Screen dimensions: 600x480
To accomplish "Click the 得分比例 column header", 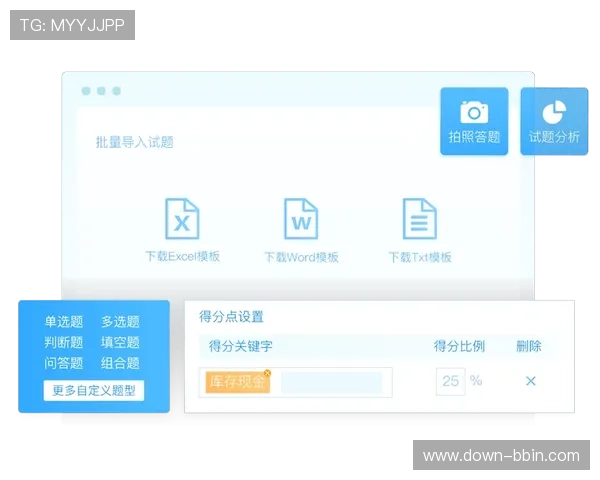I will pos(459,346).
